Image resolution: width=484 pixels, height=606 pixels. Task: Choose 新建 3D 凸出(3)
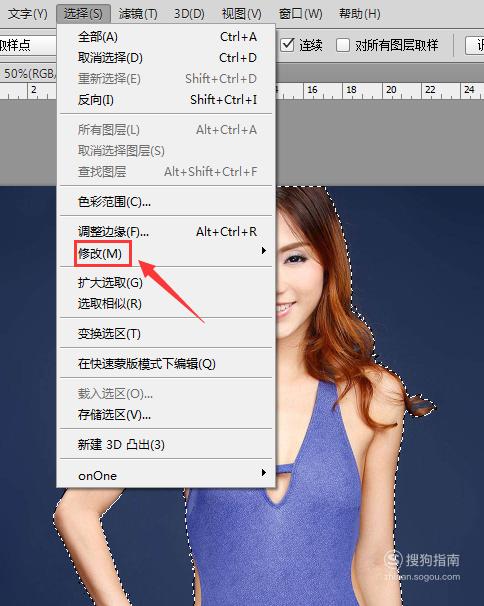tap(166, 444)
